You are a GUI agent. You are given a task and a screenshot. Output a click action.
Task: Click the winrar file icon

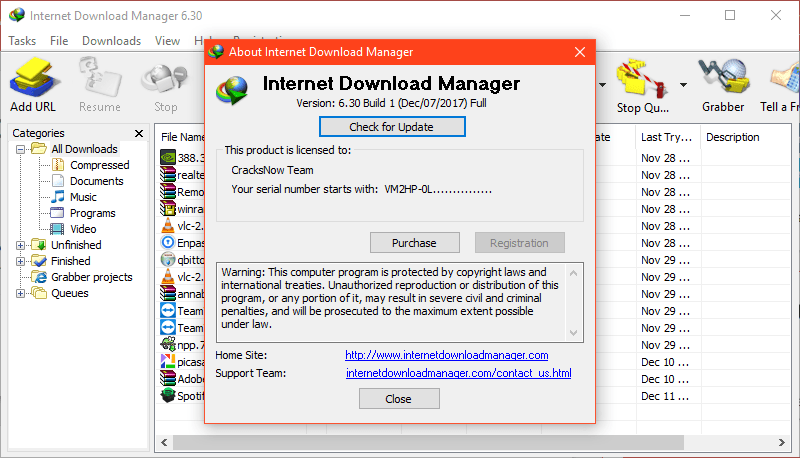point(168,208)
